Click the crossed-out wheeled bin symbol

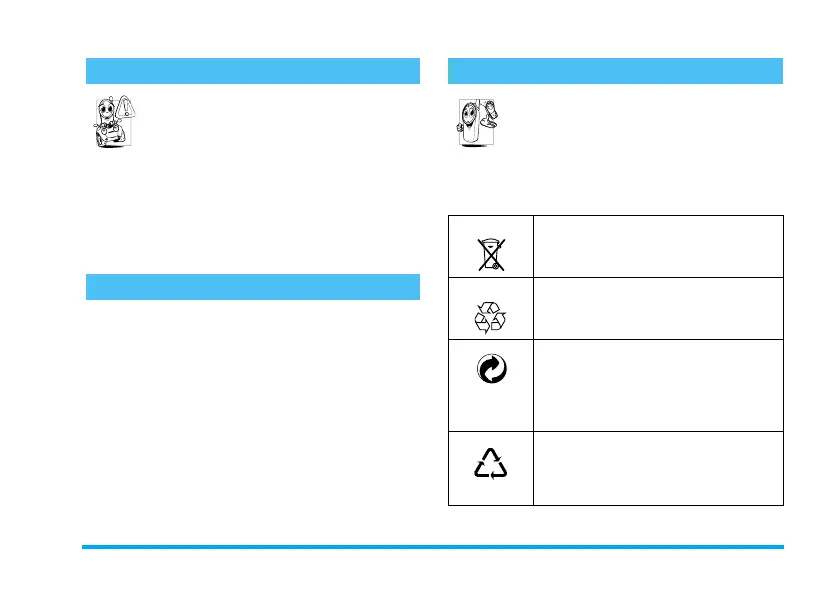click(x=491, y=254)
